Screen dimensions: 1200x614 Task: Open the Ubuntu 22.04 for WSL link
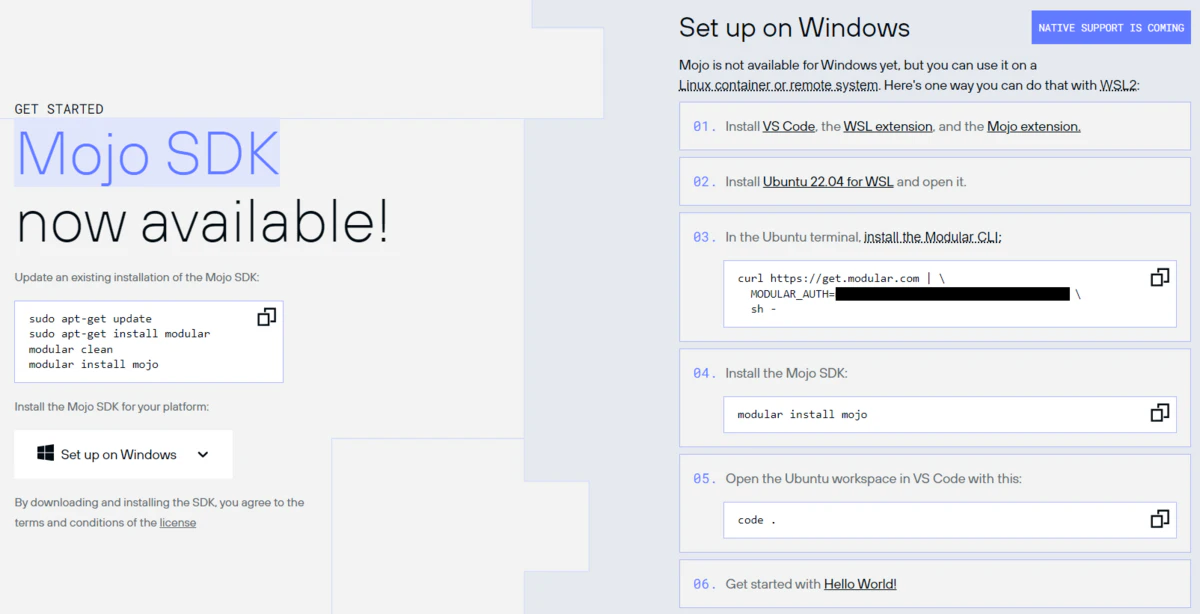[x=828, y=182]
